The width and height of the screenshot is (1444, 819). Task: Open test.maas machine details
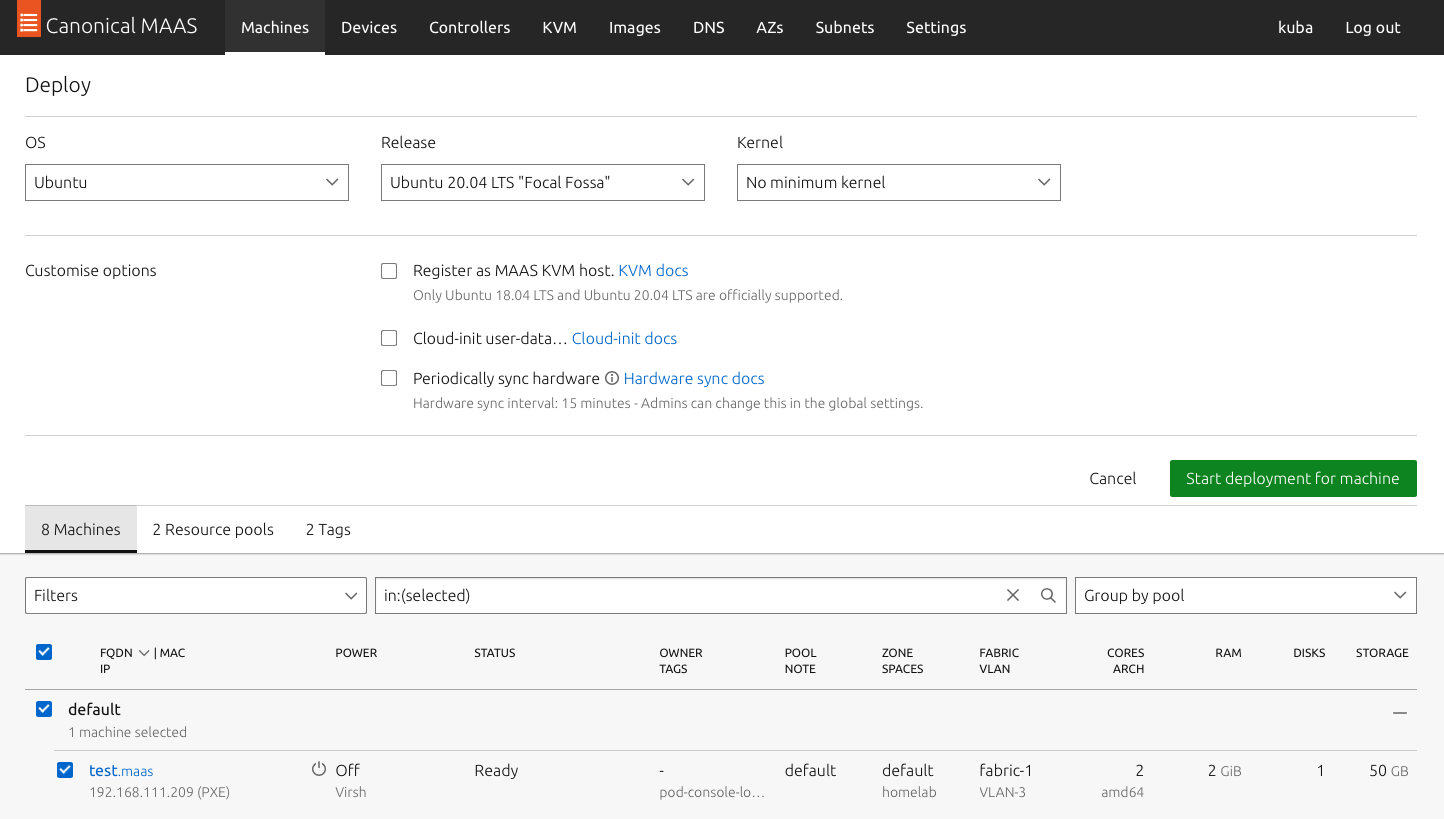[x=121, y=770]
